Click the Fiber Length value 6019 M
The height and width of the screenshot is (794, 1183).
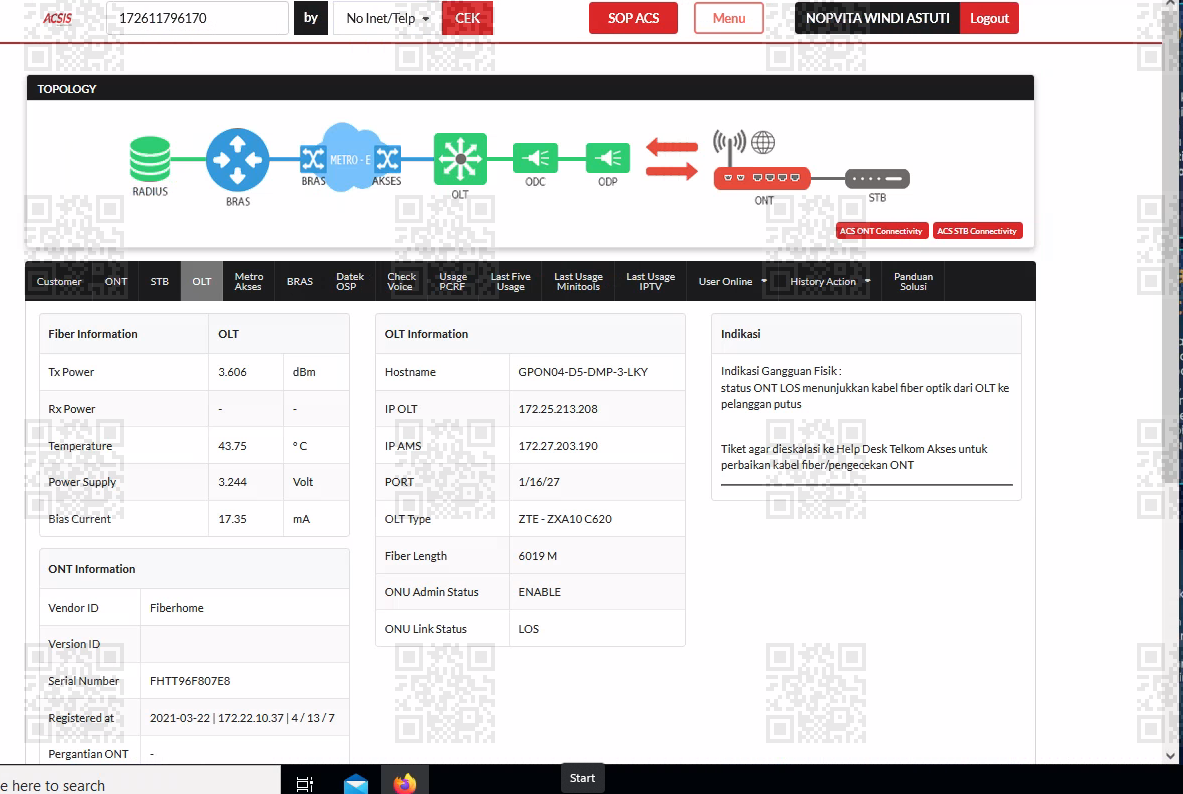pyautogui.click(x=537, y=556)
